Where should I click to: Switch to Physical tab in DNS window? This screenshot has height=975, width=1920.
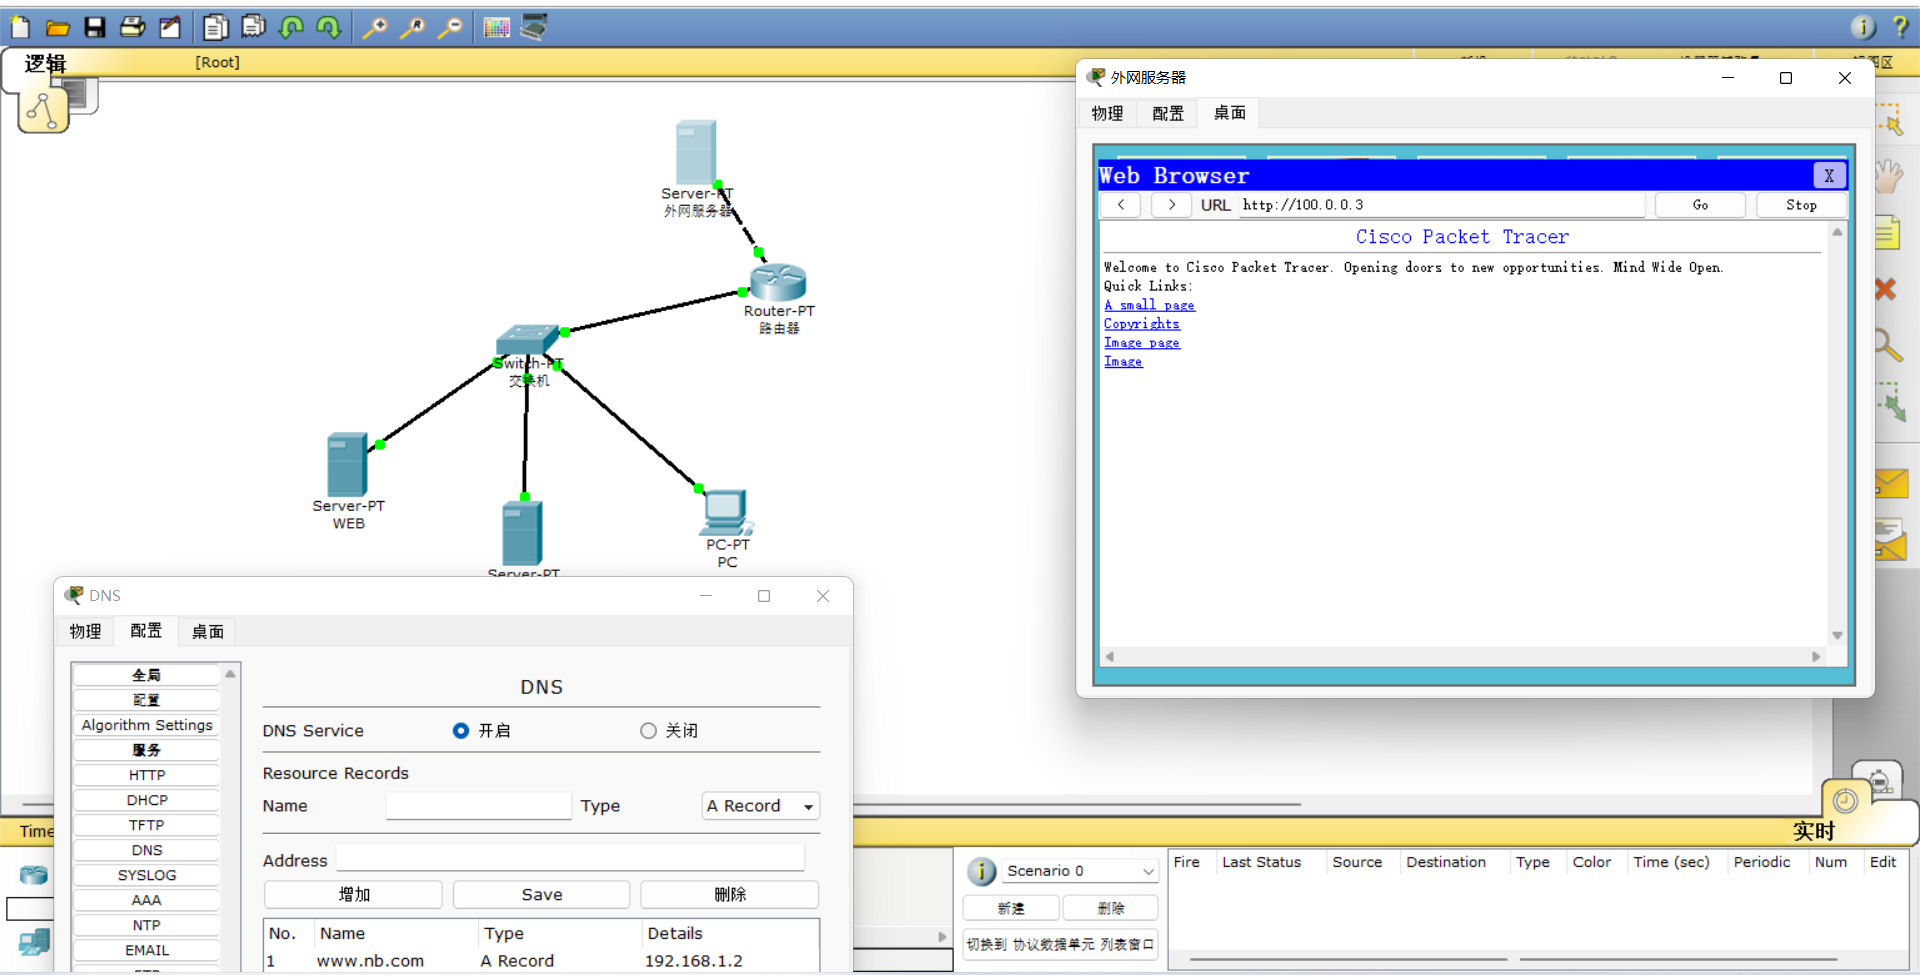click(x=85, y=631)
